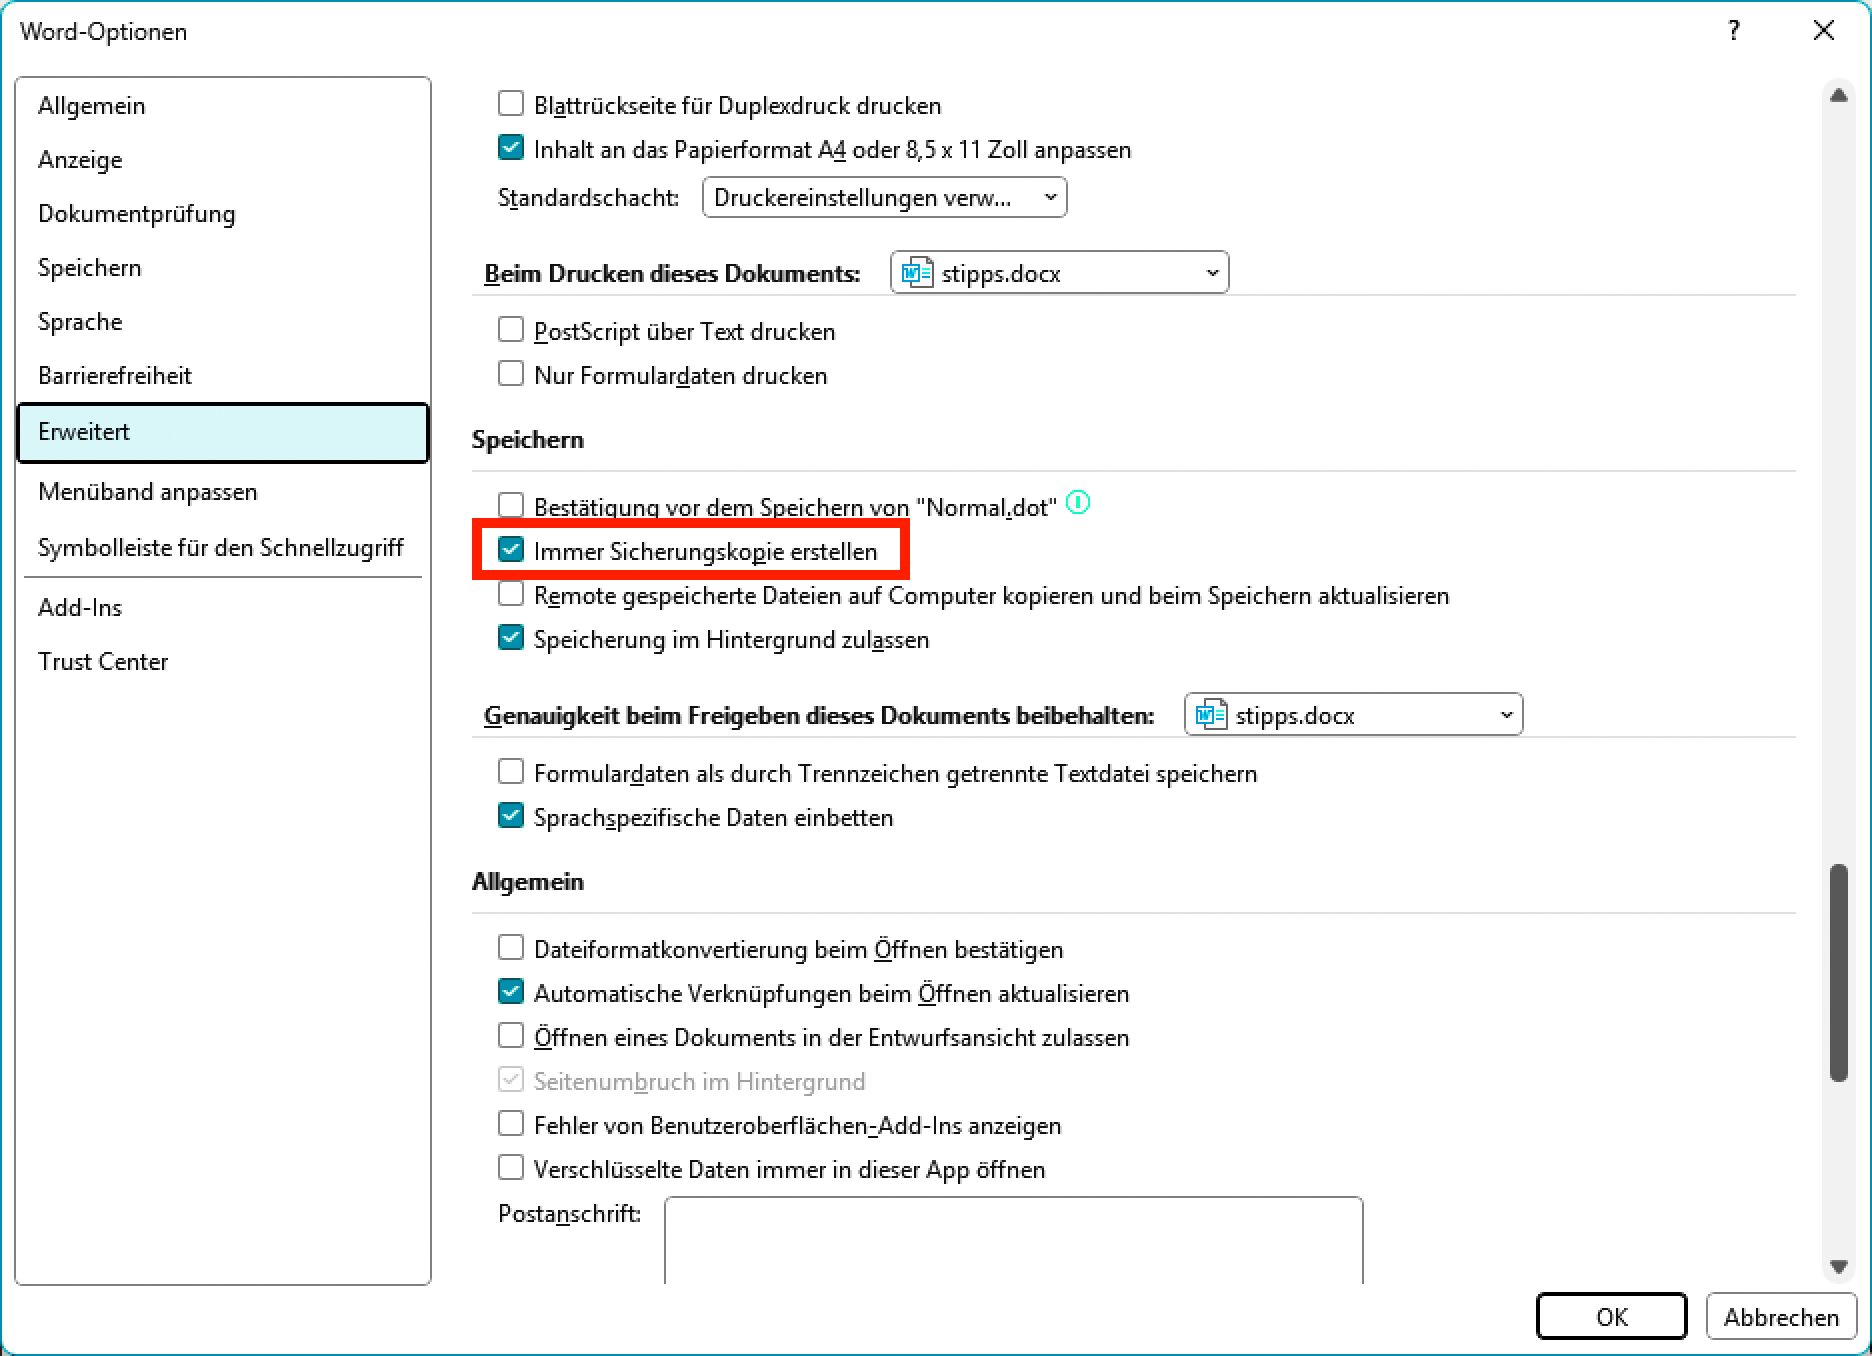Click Word document icon in print document dropdown

click(x=916, y=273)
